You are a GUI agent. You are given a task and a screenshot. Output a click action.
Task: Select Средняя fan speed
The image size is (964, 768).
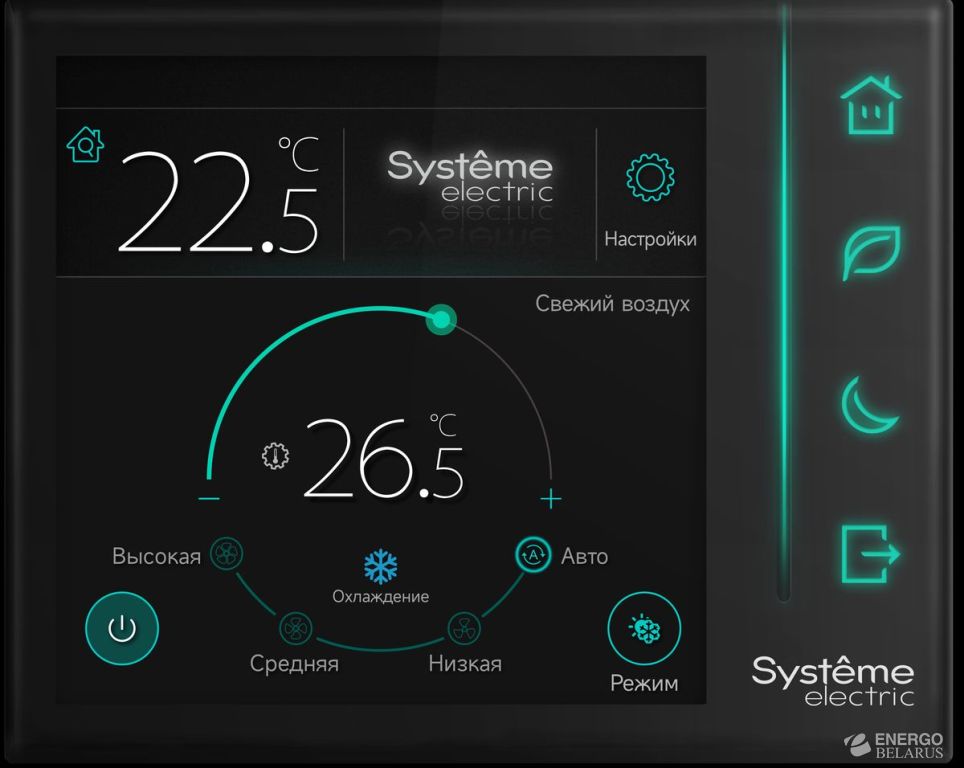[296, 628]
